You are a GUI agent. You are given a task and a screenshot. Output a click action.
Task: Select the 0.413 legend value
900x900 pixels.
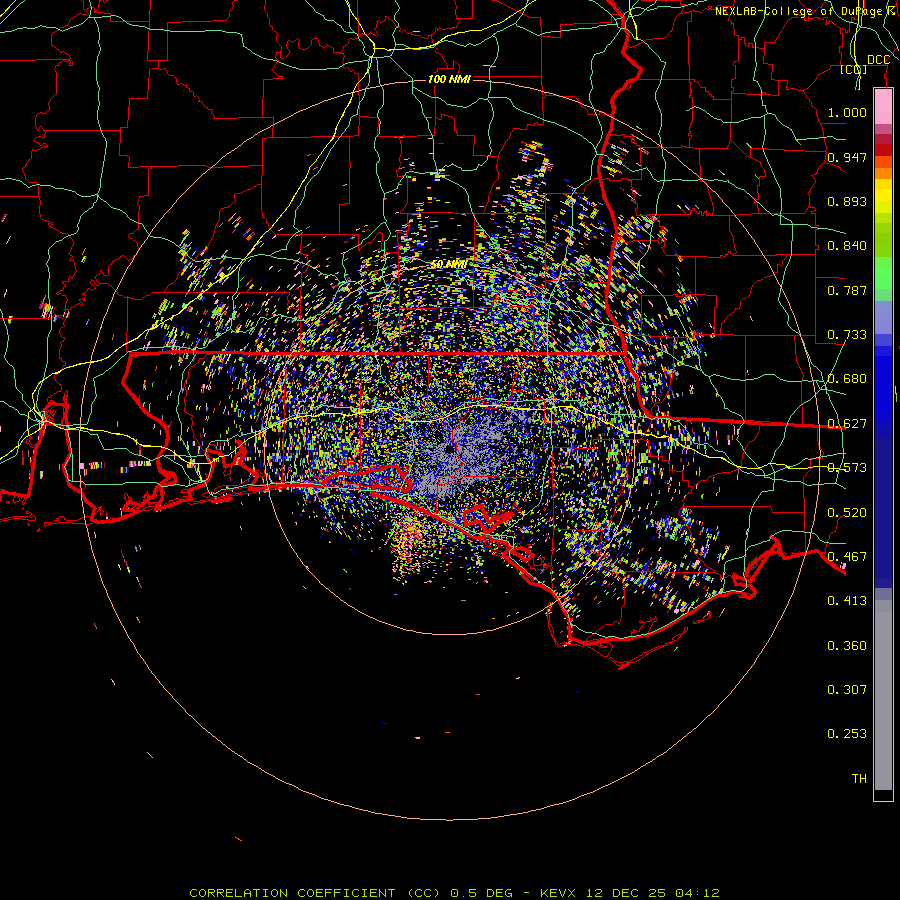point(847,601)
